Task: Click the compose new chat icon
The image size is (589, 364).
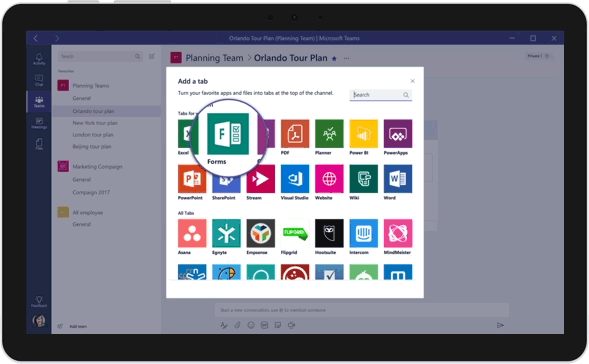Action: click(152, 56)
